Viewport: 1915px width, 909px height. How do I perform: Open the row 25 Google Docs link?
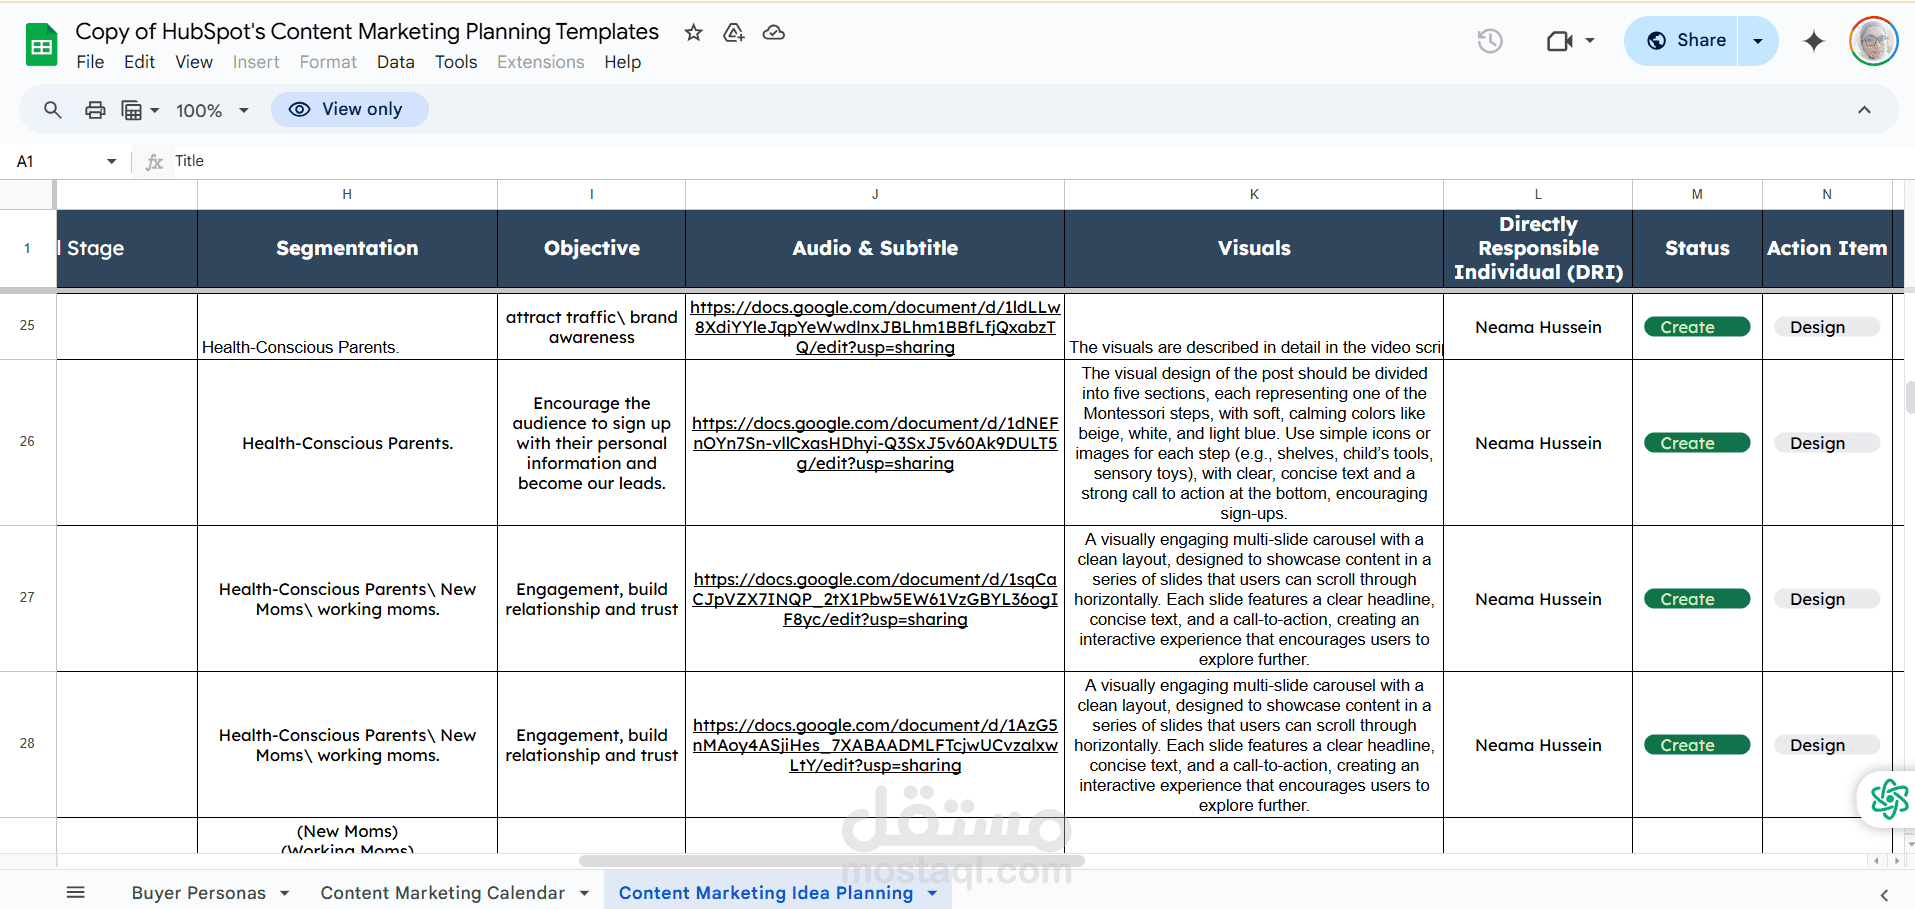coord(875,327)
